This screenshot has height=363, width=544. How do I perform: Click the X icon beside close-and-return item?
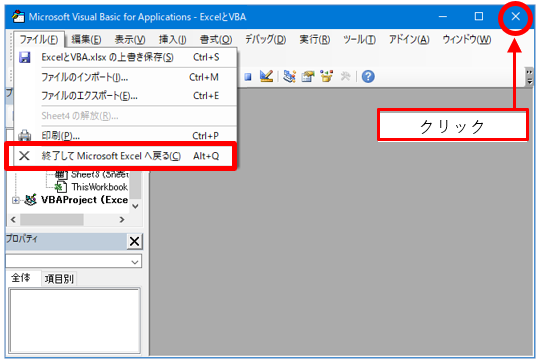click(x=24, y=156)
